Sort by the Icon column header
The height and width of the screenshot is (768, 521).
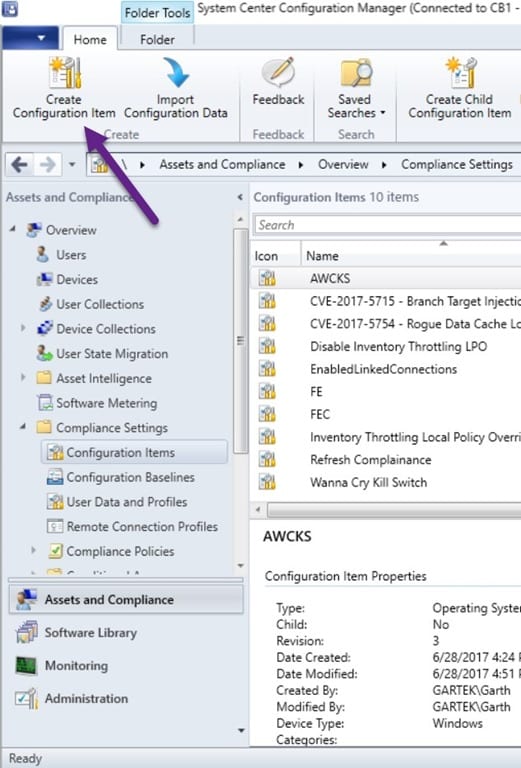coord(276,255)
